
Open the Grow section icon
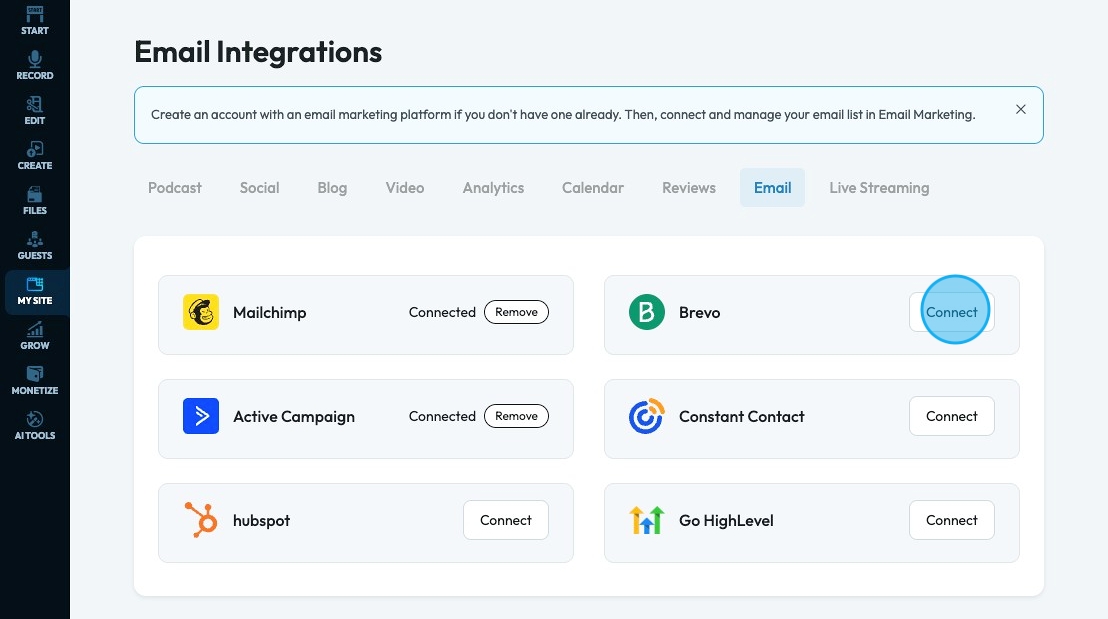35,336
